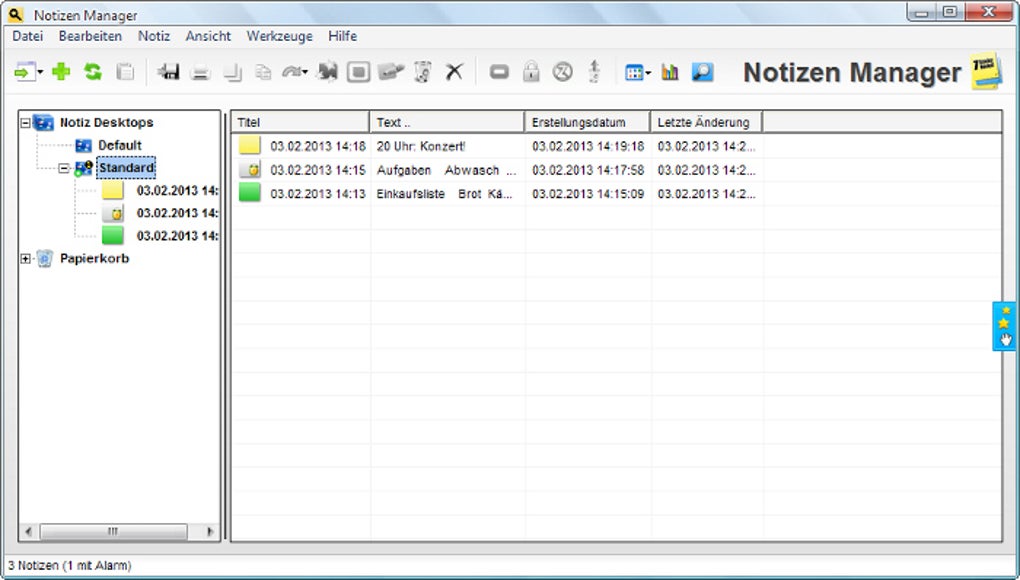Create a new note with the green plus icon
Screen dimensions: 1020x580
pos(60,71)
